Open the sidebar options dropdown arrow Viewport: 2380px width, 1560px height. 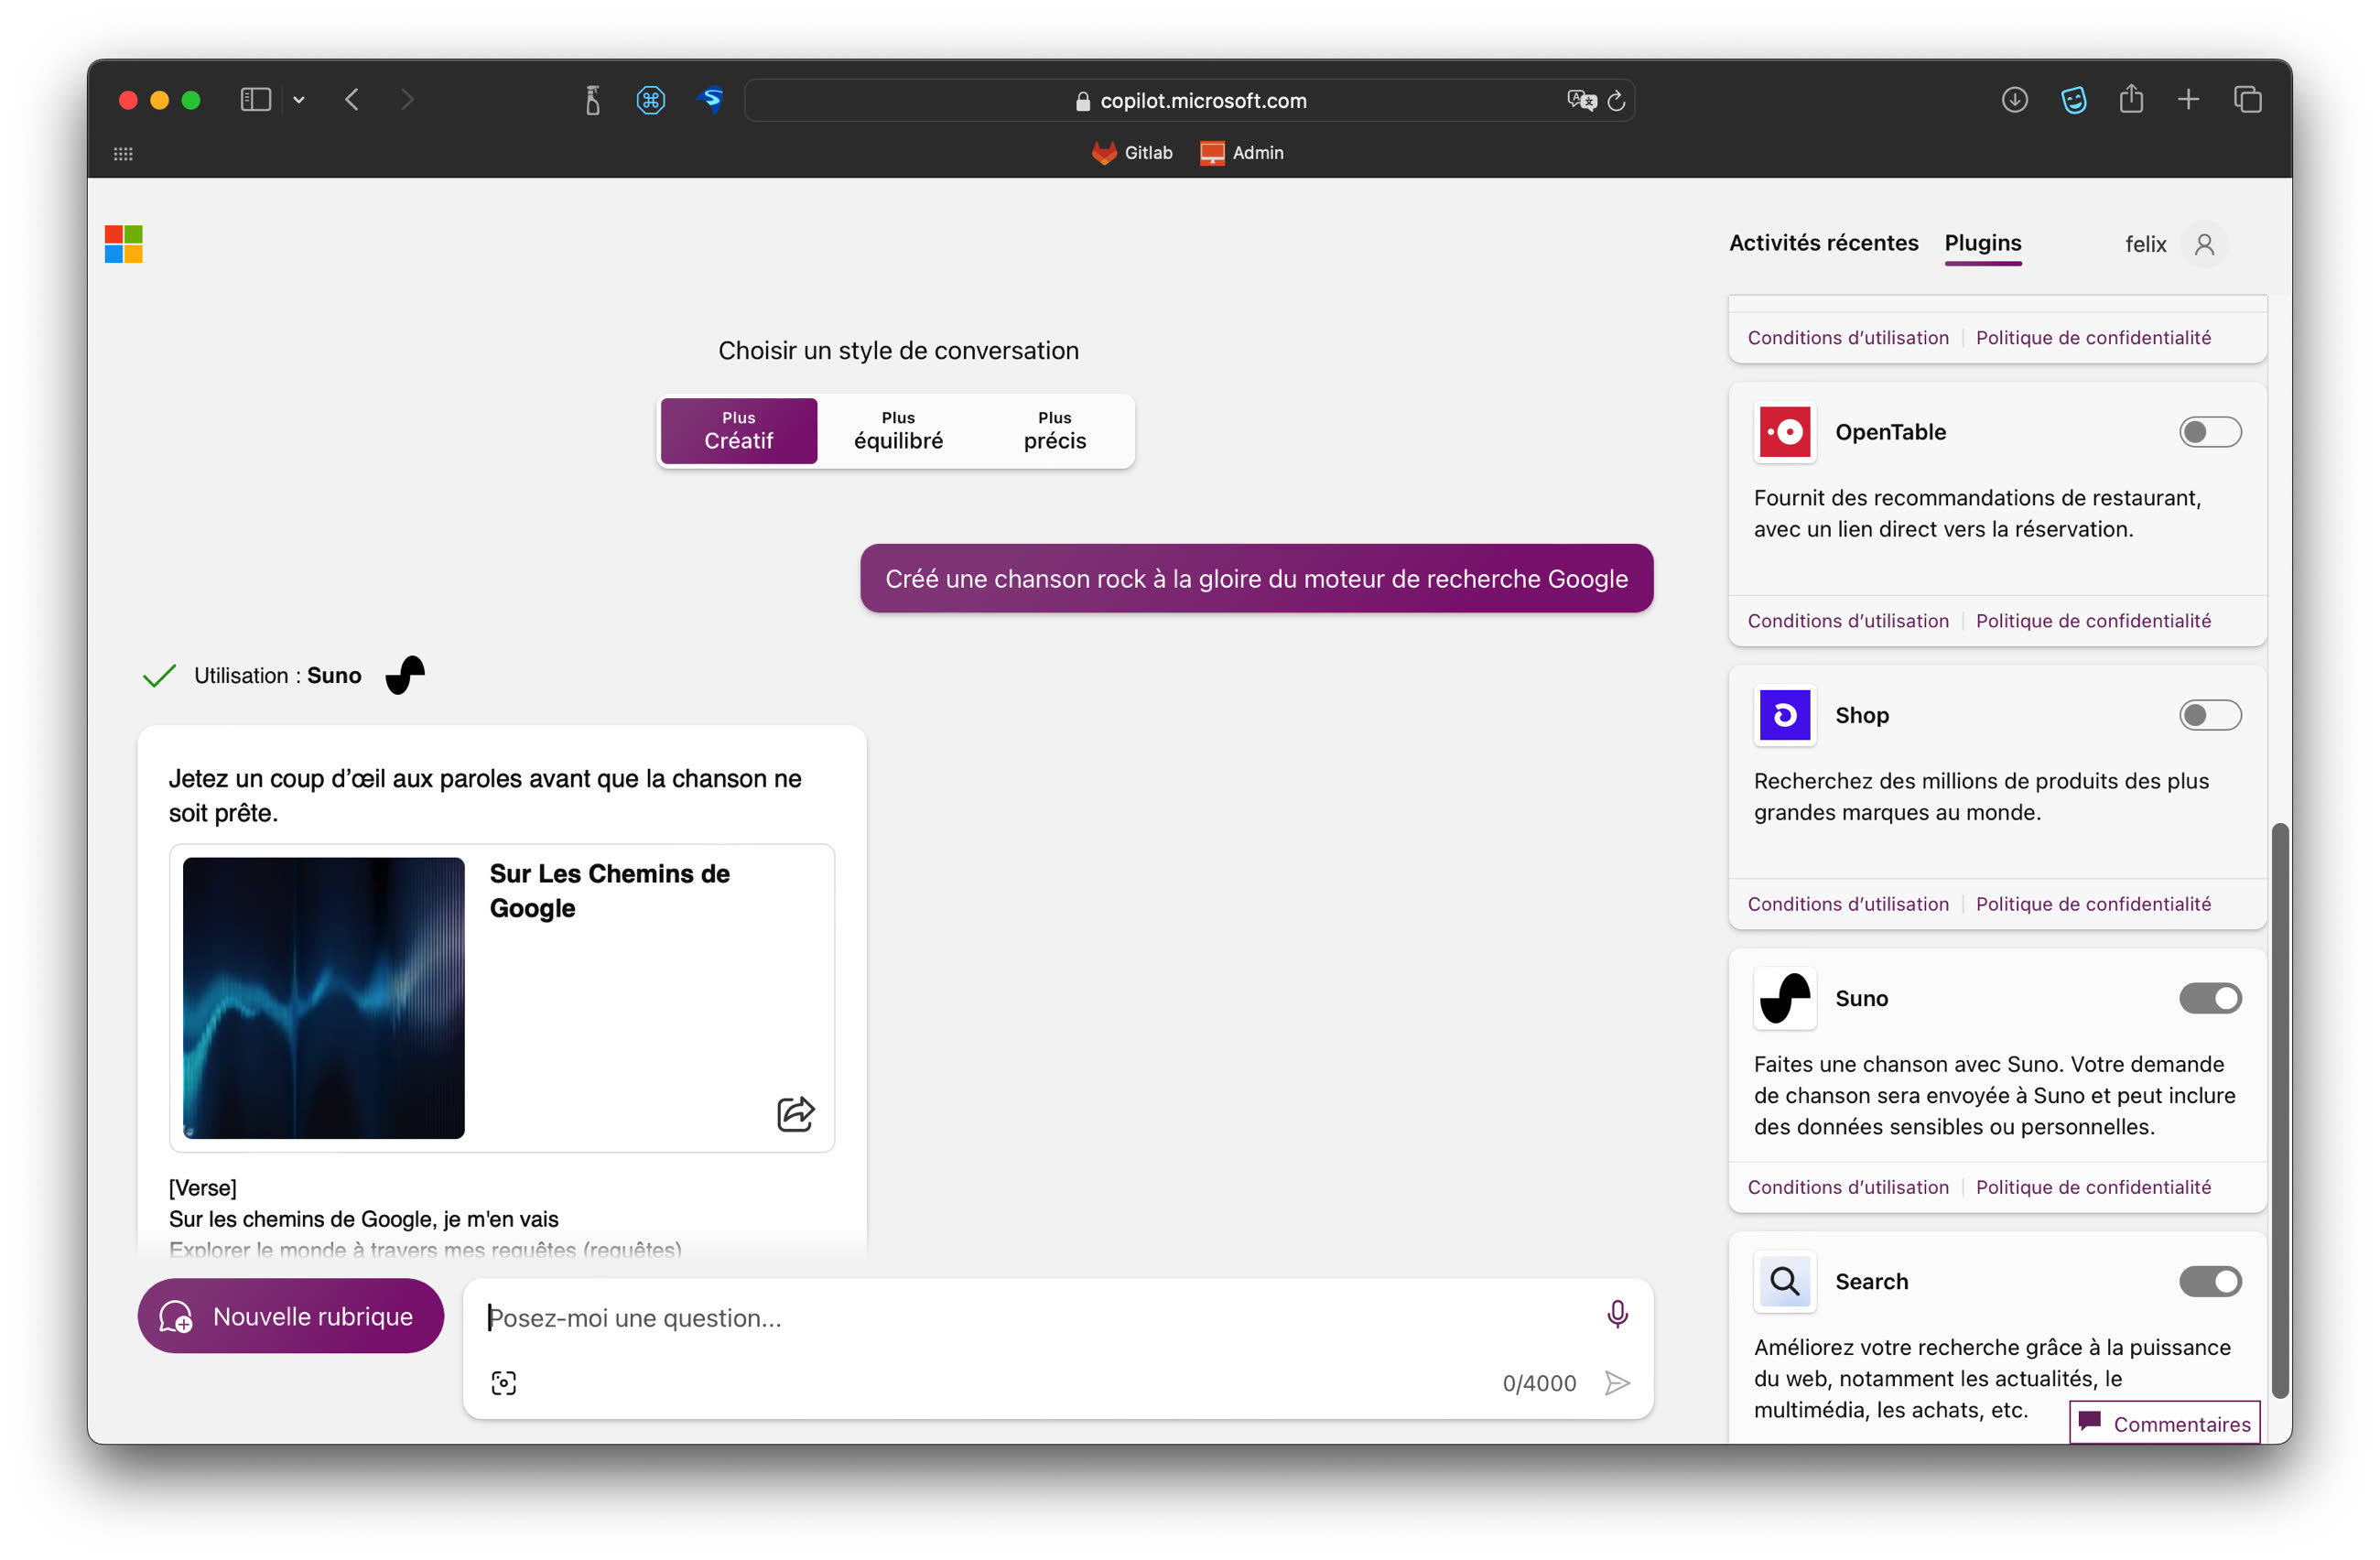point(299,100)
